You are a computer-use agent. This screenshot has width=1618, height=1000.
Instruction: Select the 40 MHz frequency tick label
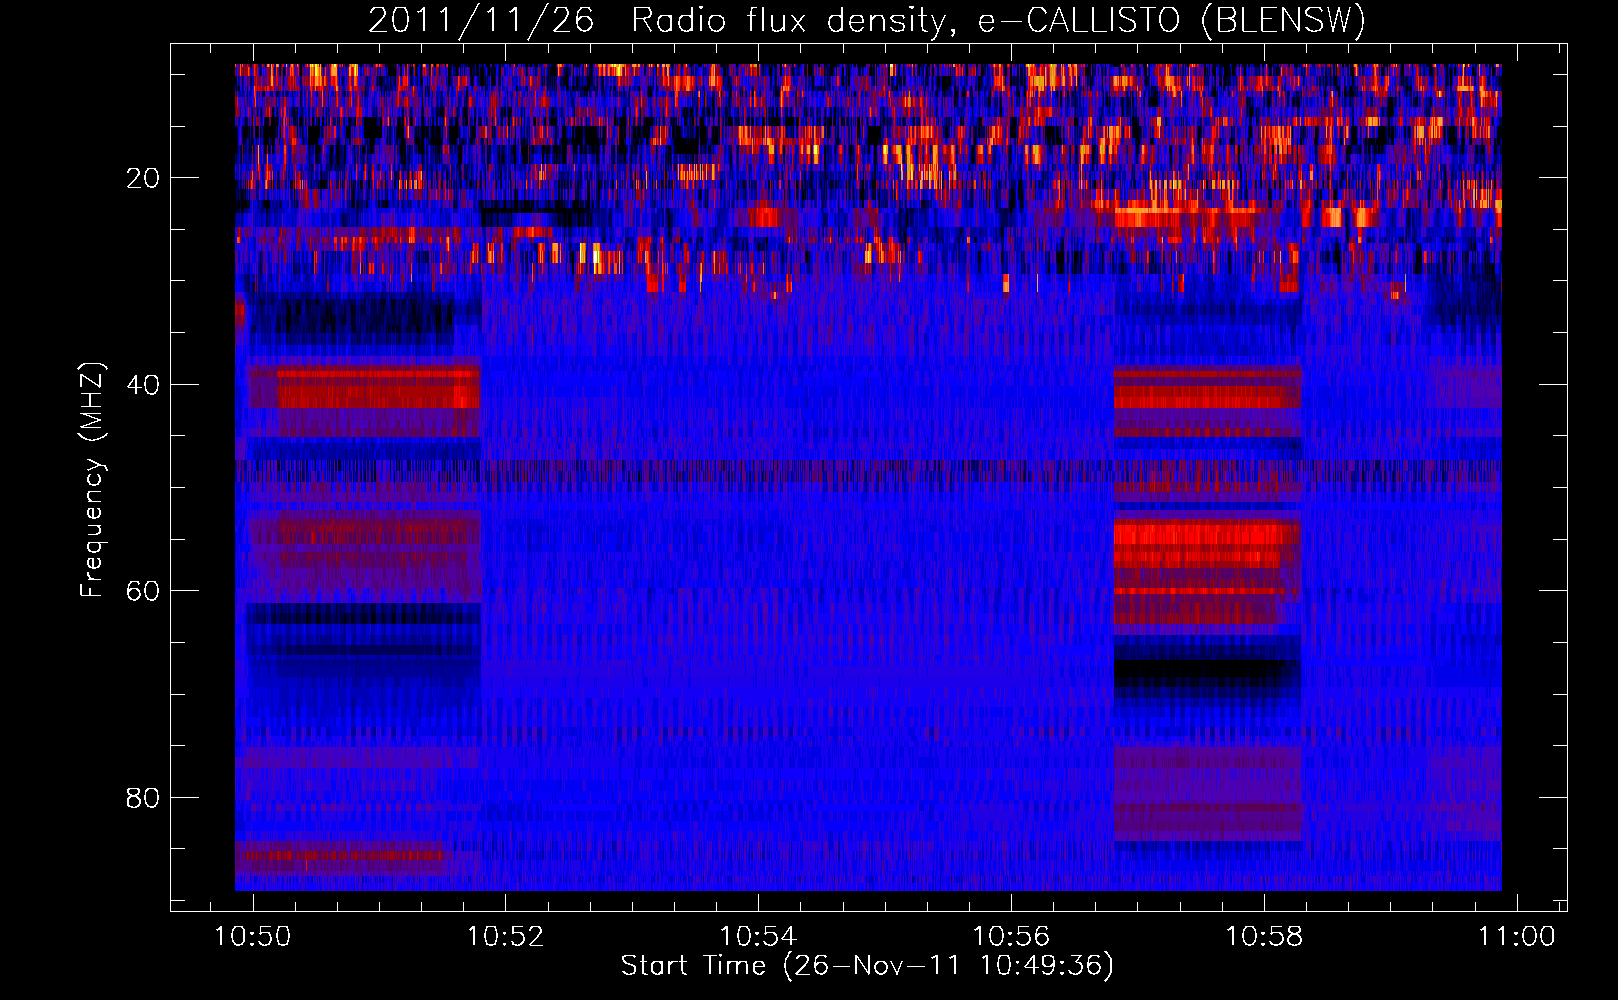coord(144,385)
